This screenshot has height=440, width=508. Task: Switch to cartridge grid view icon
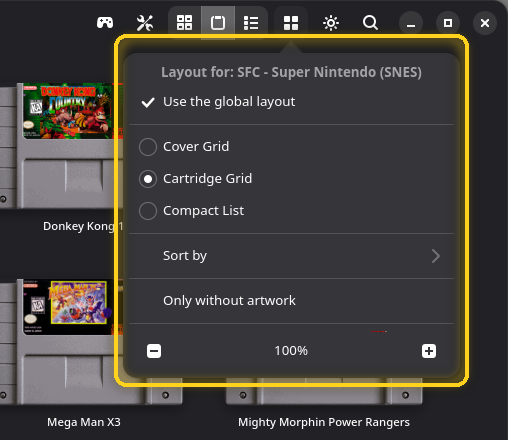click(218, 23)
